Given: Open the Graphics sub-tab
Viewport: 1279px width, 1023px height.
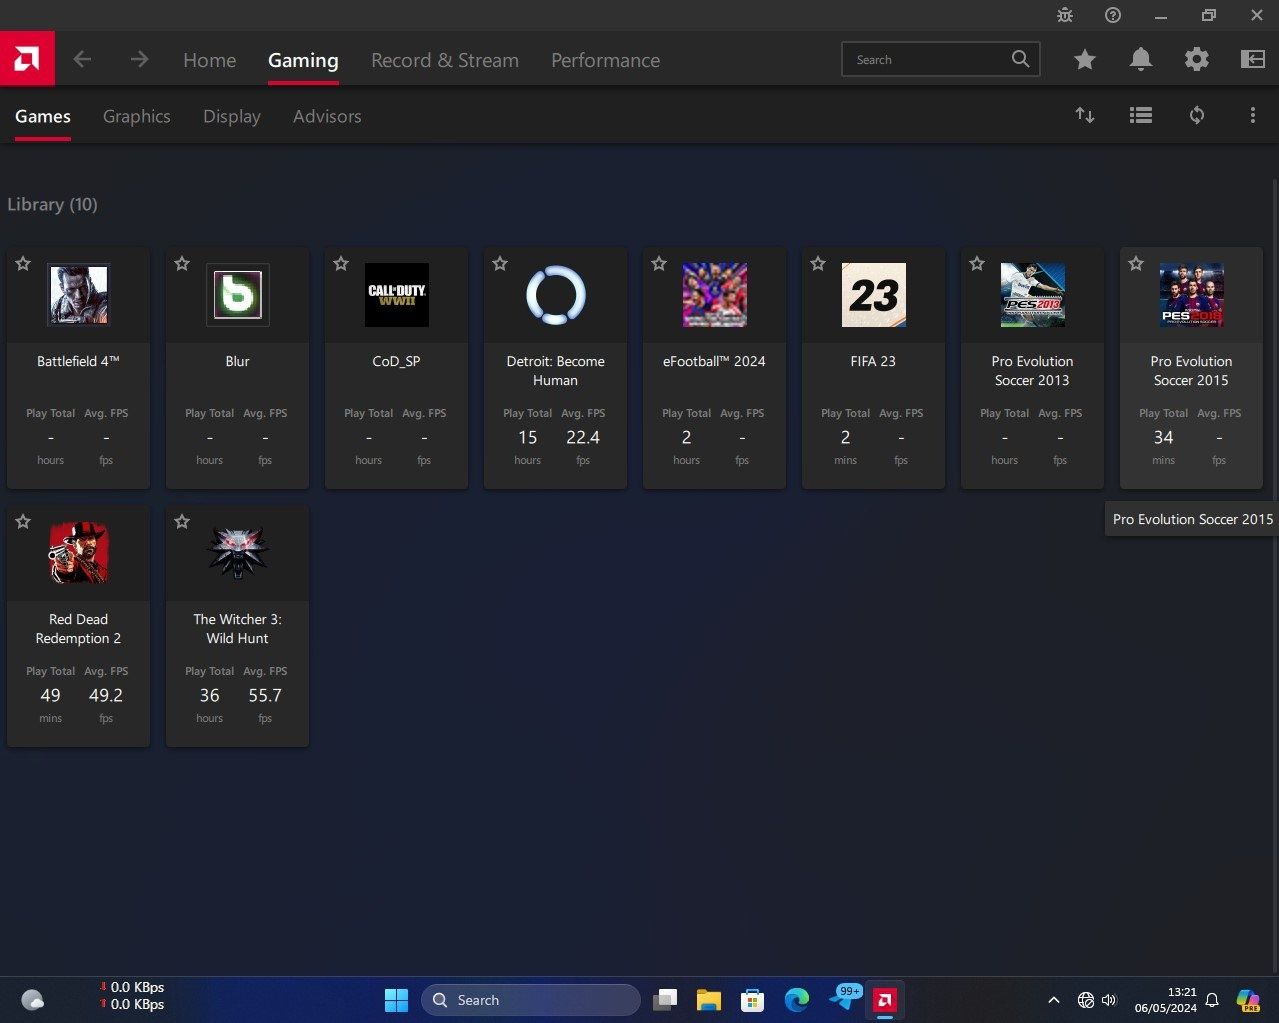Looking at the screenshot, I should click(x=137, y=116).
